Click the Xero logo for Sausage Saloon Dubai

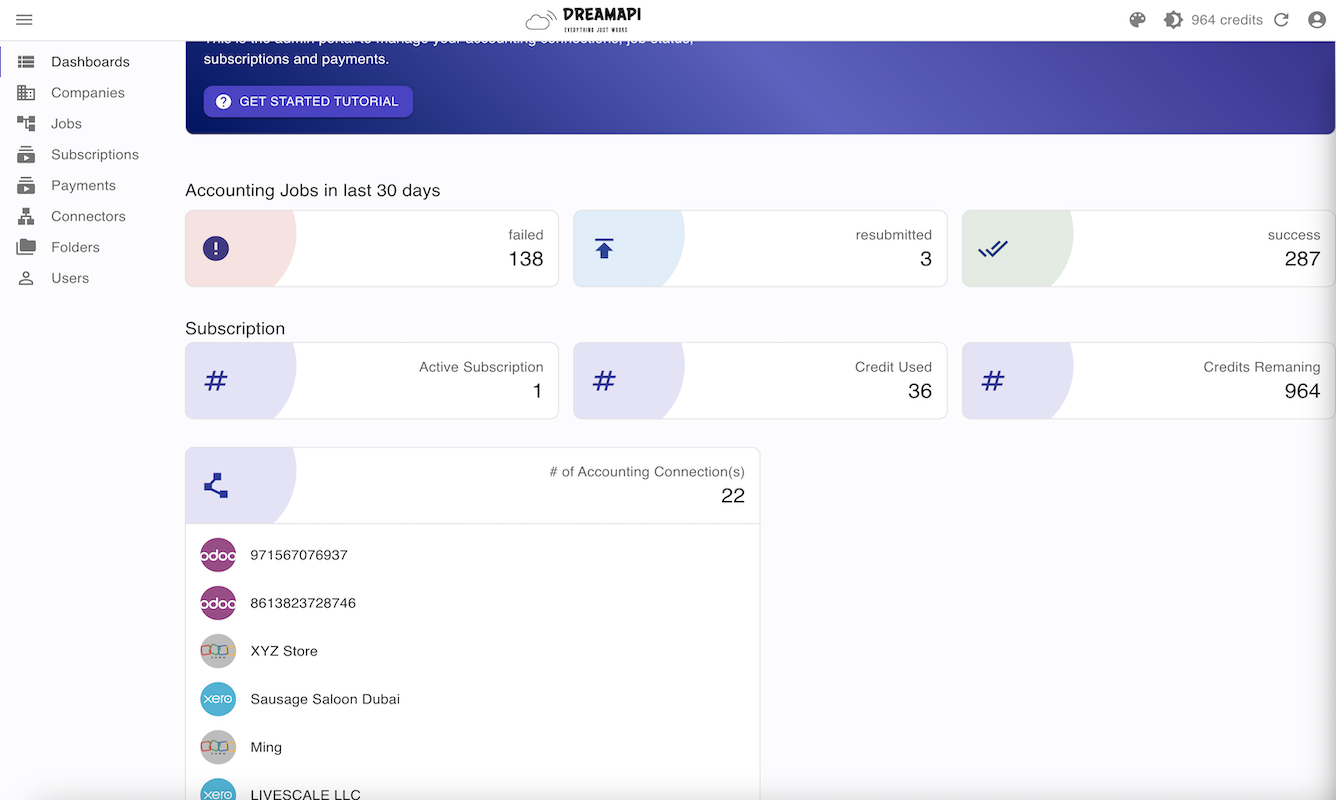[x=218, y=699]
